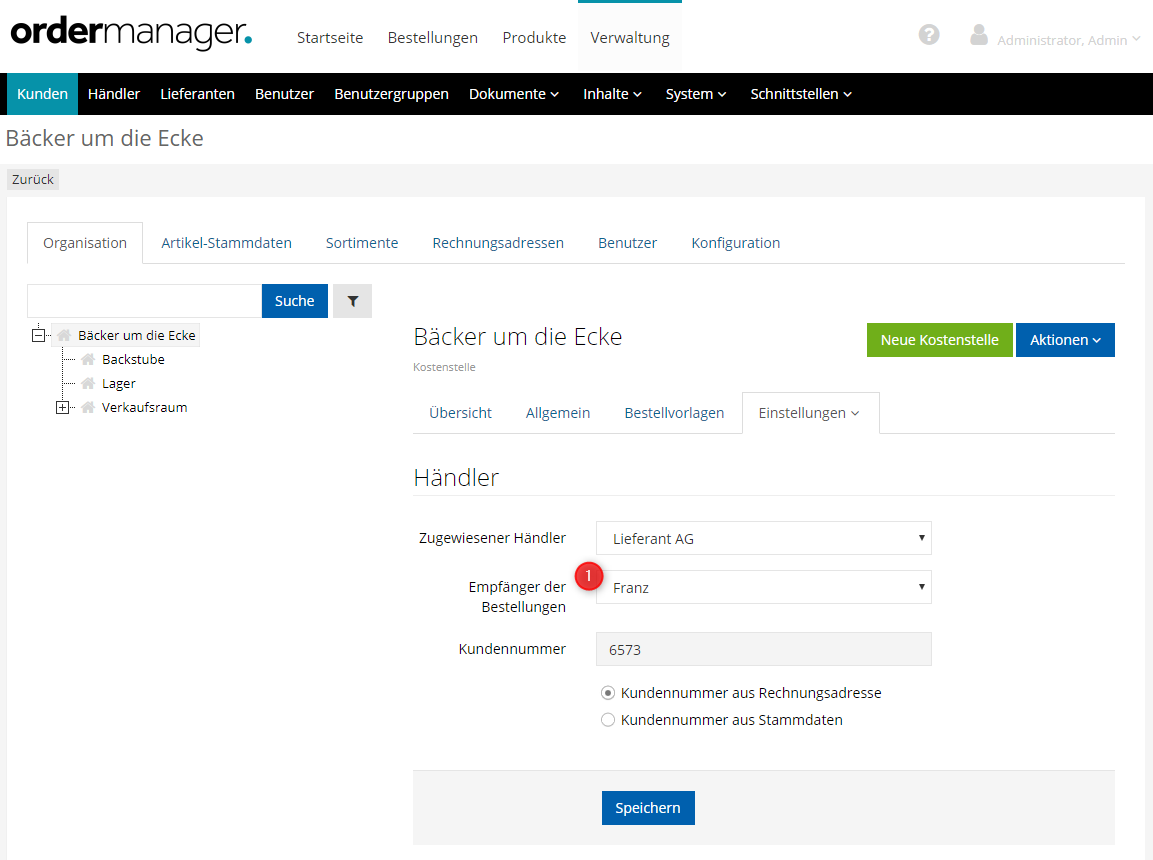Click the Neue Kostenstelle button
The width and height of the screenshot is (1153, 860).
(939, 340)
